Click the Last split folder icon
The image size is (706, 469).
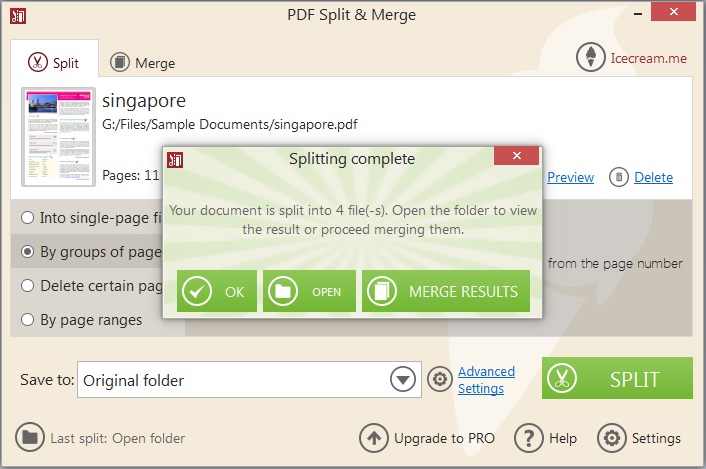pyautogui.click(x=30, y=437)
